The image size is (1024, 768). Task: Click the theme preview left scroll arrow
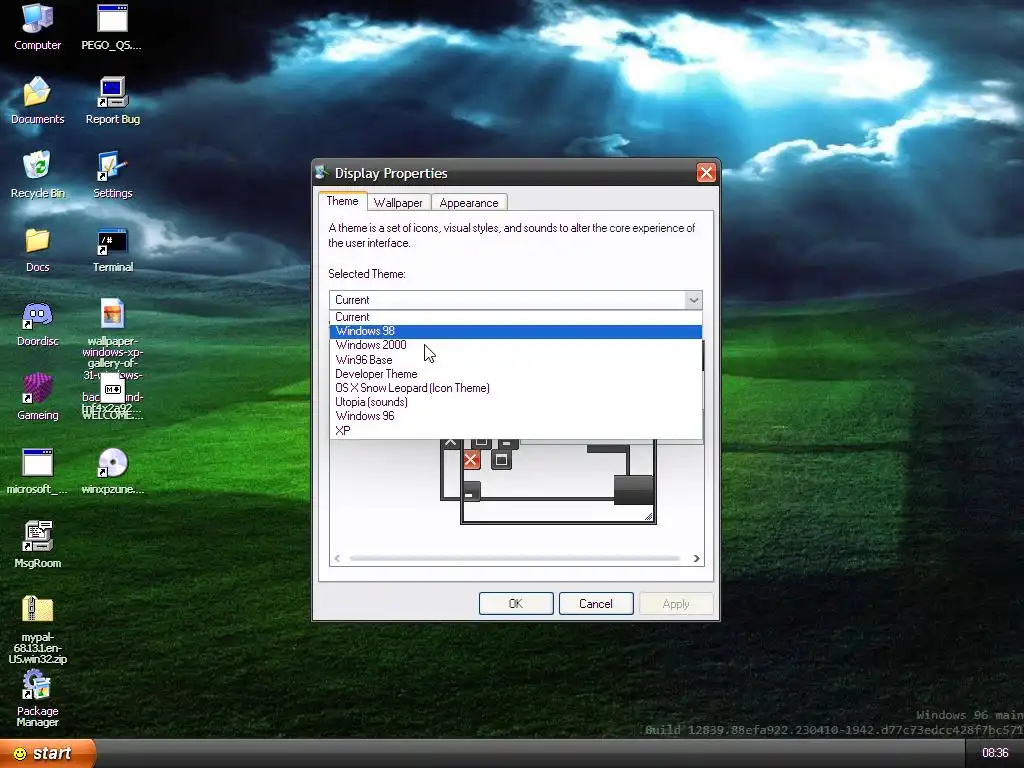pyautogui.click(x=337, y=558)
